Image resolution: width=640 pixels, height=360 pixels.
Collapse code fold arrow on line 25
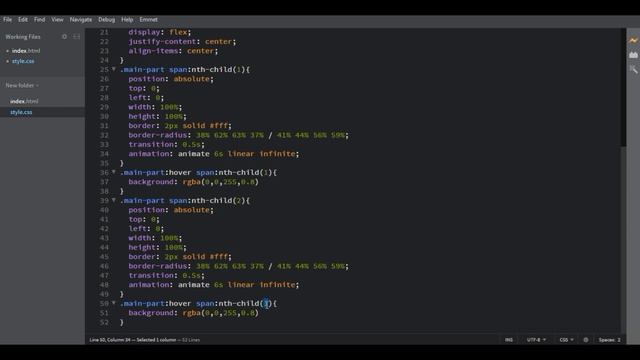coord(114,69)
